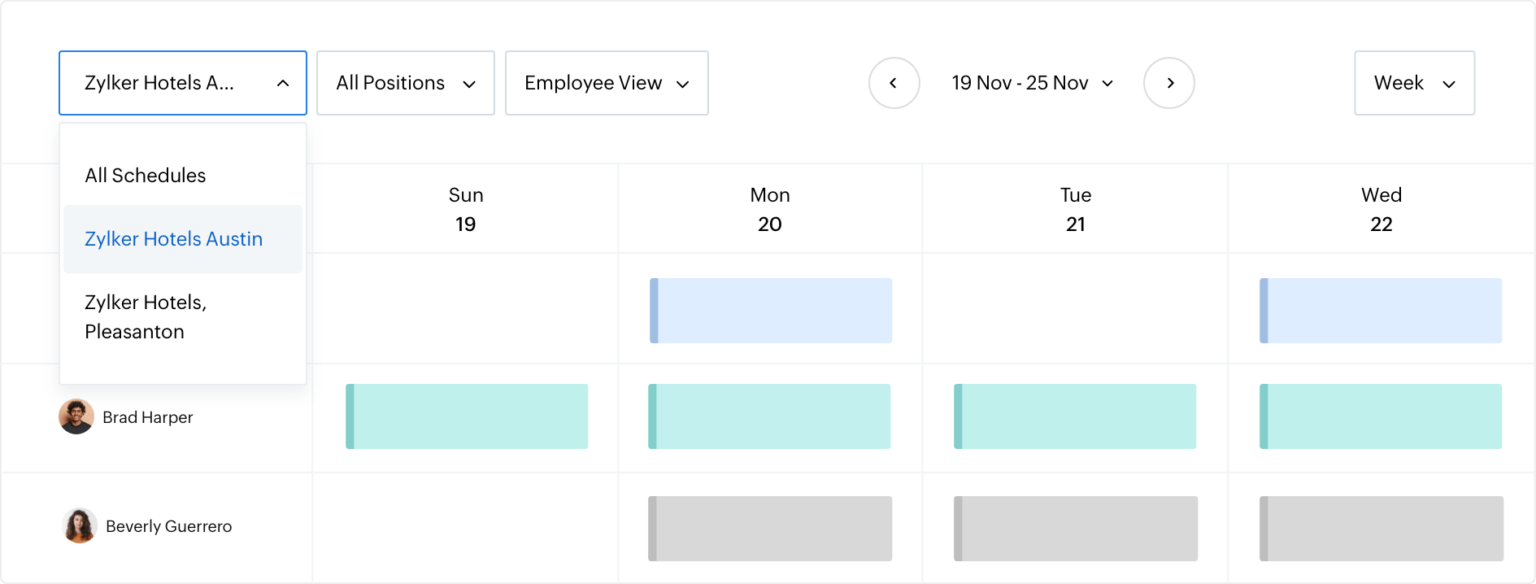Click the chevron on Employee View
The width and height of the screenshot is (1536, 584).
[x=685, y=83]
